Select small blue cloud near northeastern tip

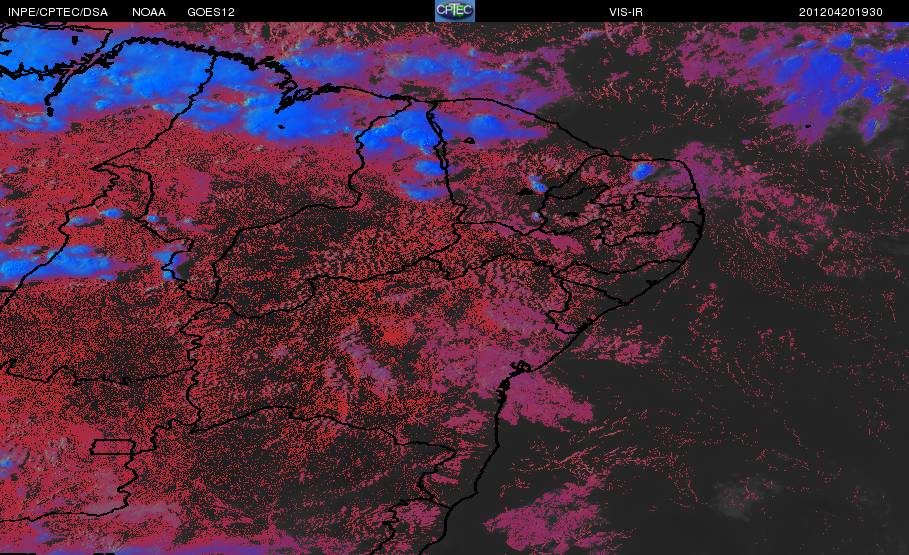[x=642, y=171]
